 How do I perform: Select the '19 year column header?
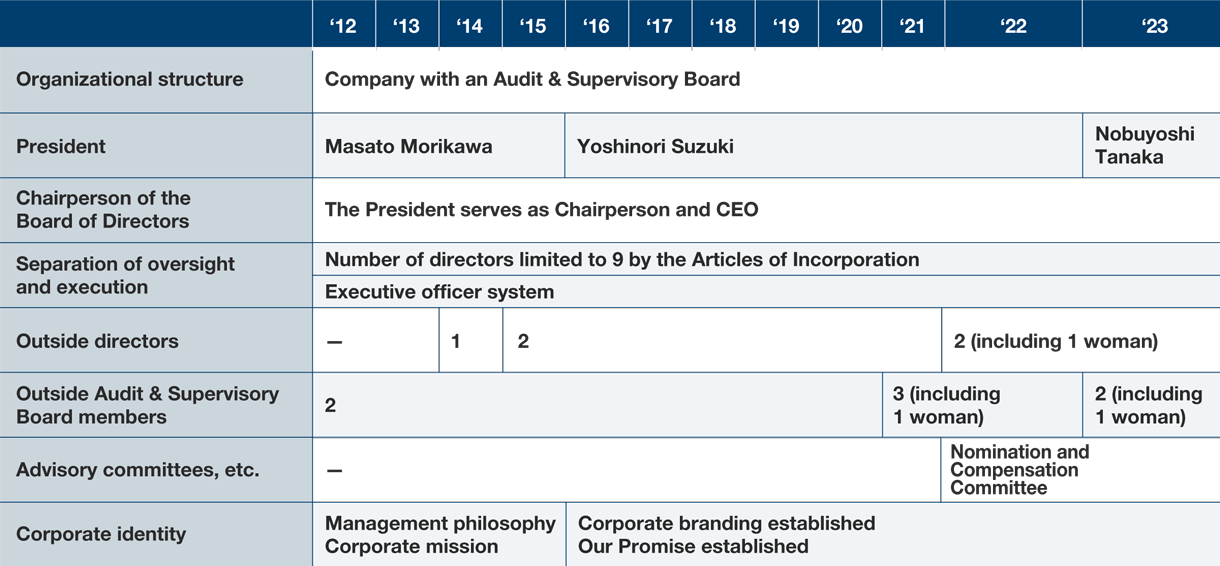pos(786,25)
